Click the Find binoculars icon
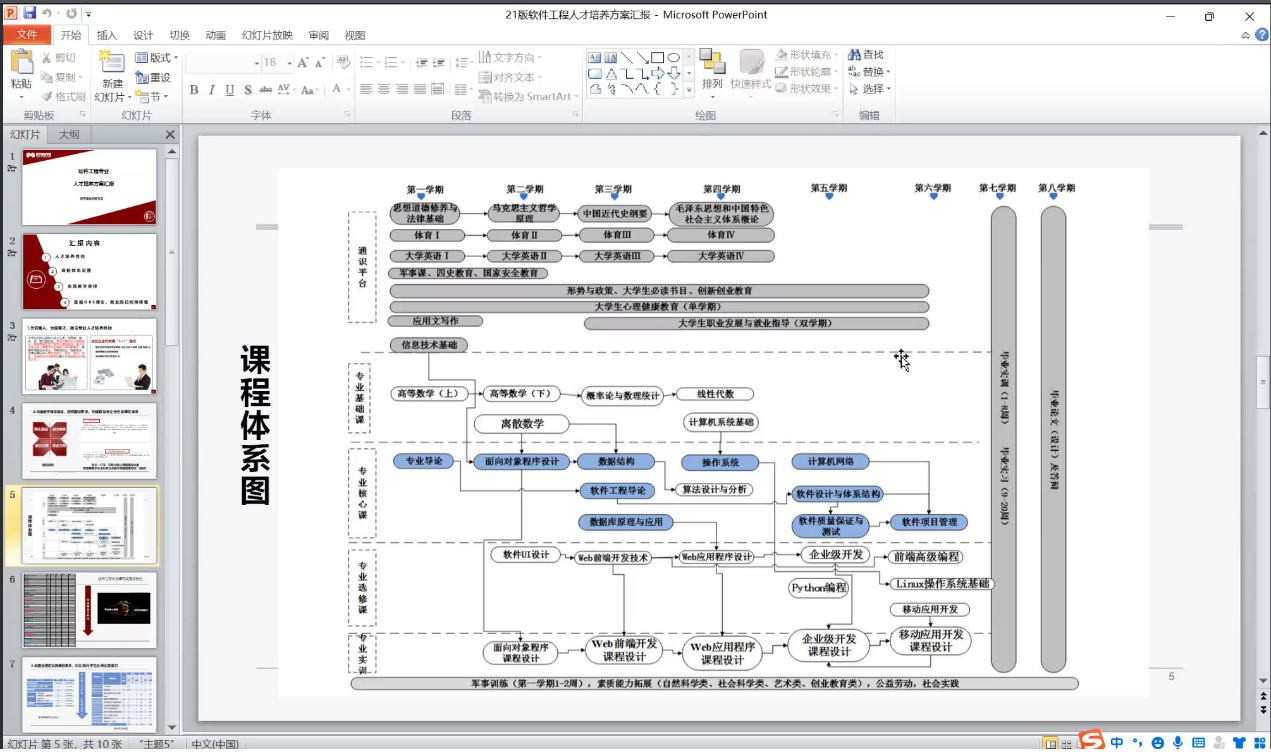1271x752 pixels. [855, 55]
